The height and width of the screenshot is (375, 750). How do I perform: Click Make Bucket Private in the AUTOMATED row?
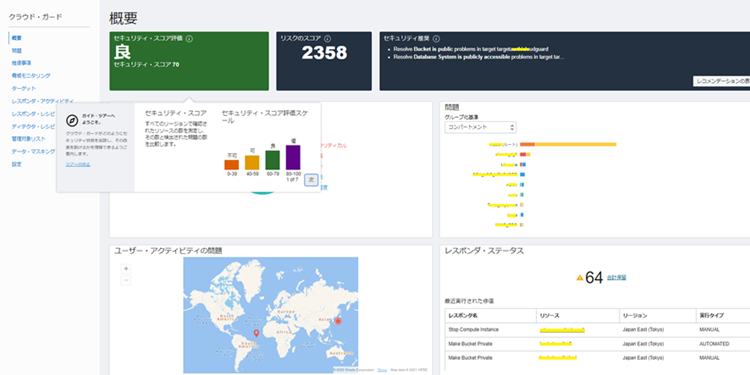[x=471, y=343]
